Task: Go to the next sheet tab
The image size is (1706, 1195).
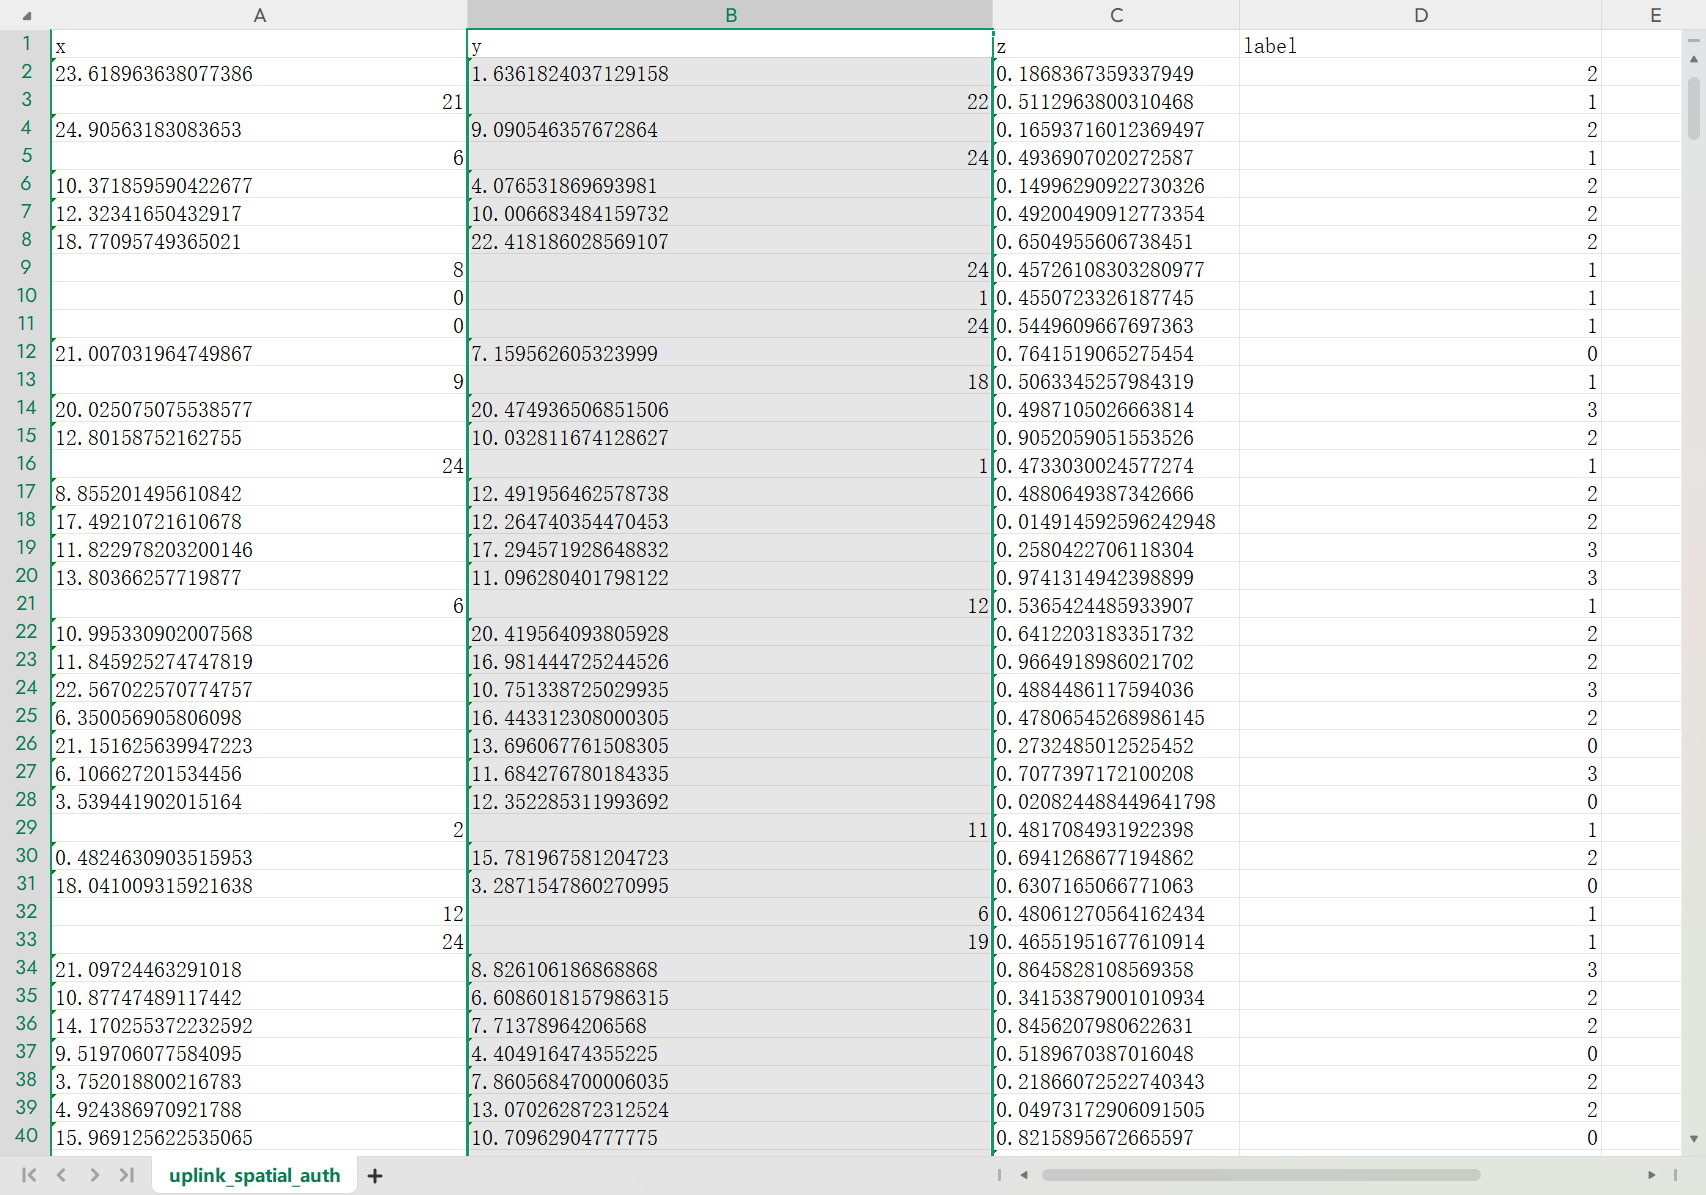Action: click(x=94, y=1175)
